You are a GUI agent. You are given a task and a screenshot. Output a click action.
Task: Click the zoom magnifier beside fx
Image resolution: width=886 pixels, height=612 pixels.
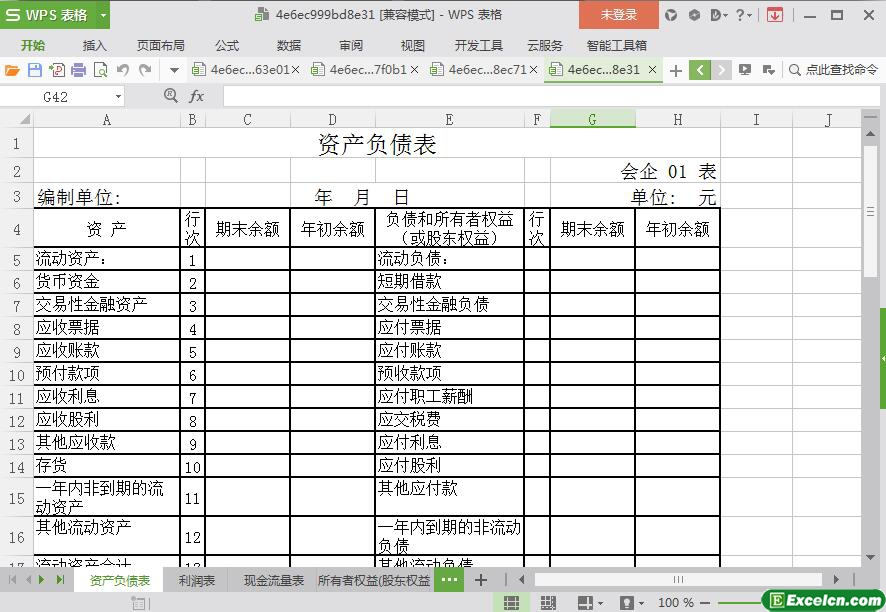click(x=170, y=96)
